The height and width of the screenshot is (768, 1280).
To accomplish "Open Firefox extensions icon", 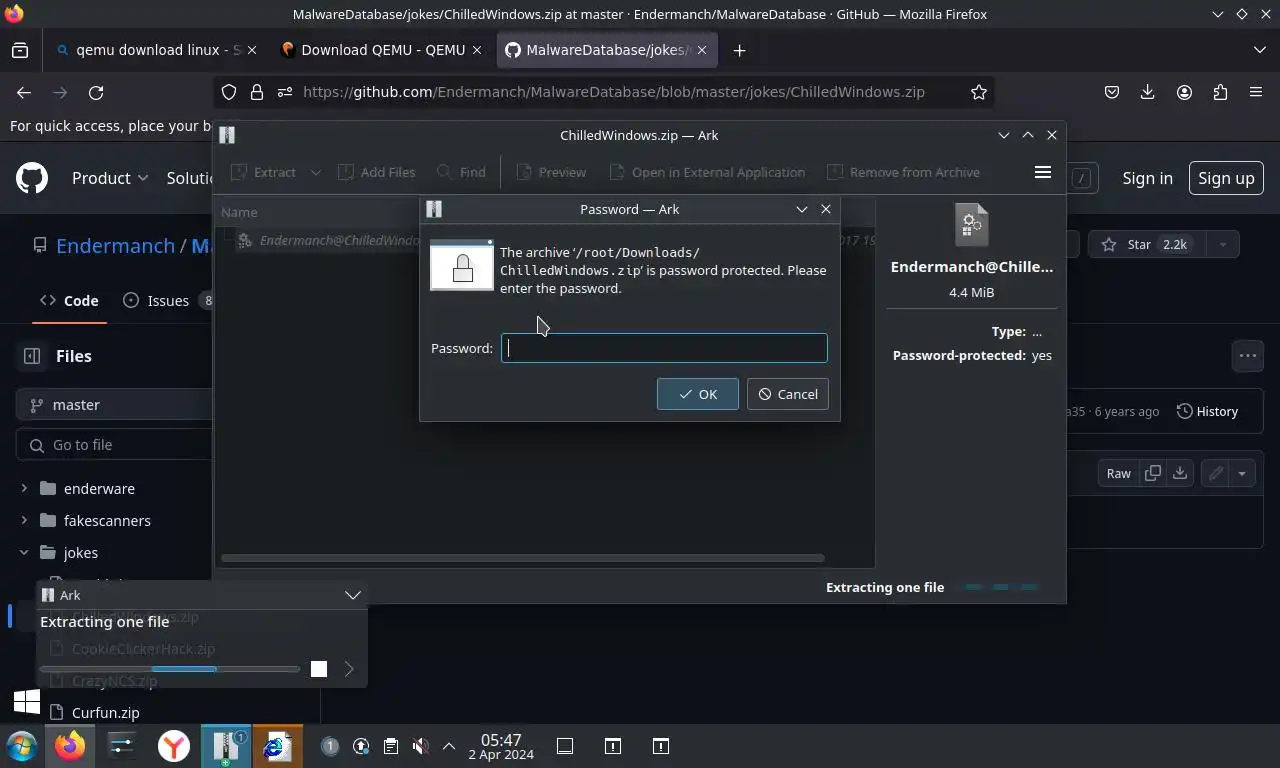I will 1220,92.
